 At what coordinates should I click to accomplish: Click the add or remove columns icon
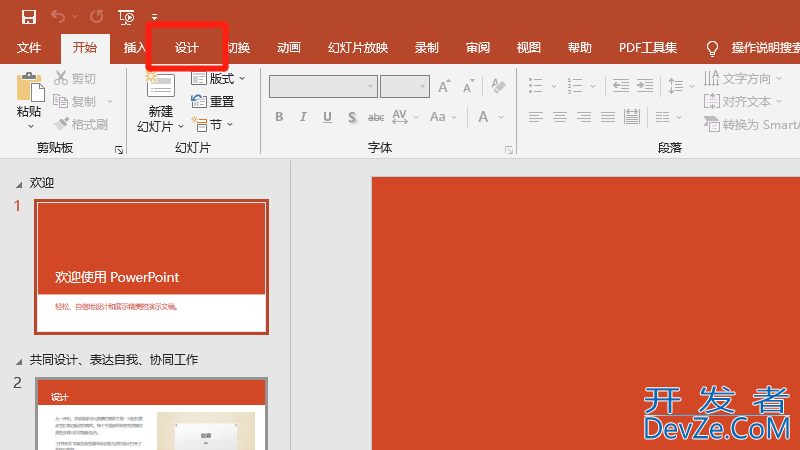click(x=663, y=117)
